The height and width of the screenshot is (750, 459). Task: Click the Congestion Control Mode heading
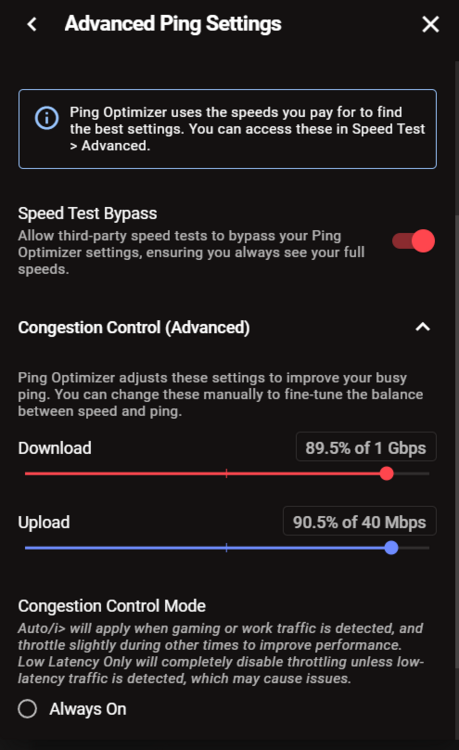click(112, 606)
